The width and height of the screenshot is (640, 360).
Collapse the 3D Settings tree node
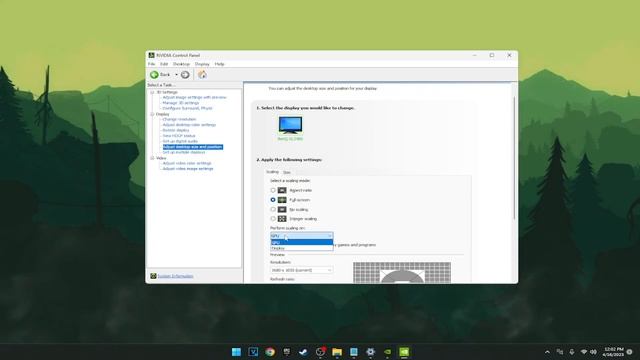coord(152,92)
